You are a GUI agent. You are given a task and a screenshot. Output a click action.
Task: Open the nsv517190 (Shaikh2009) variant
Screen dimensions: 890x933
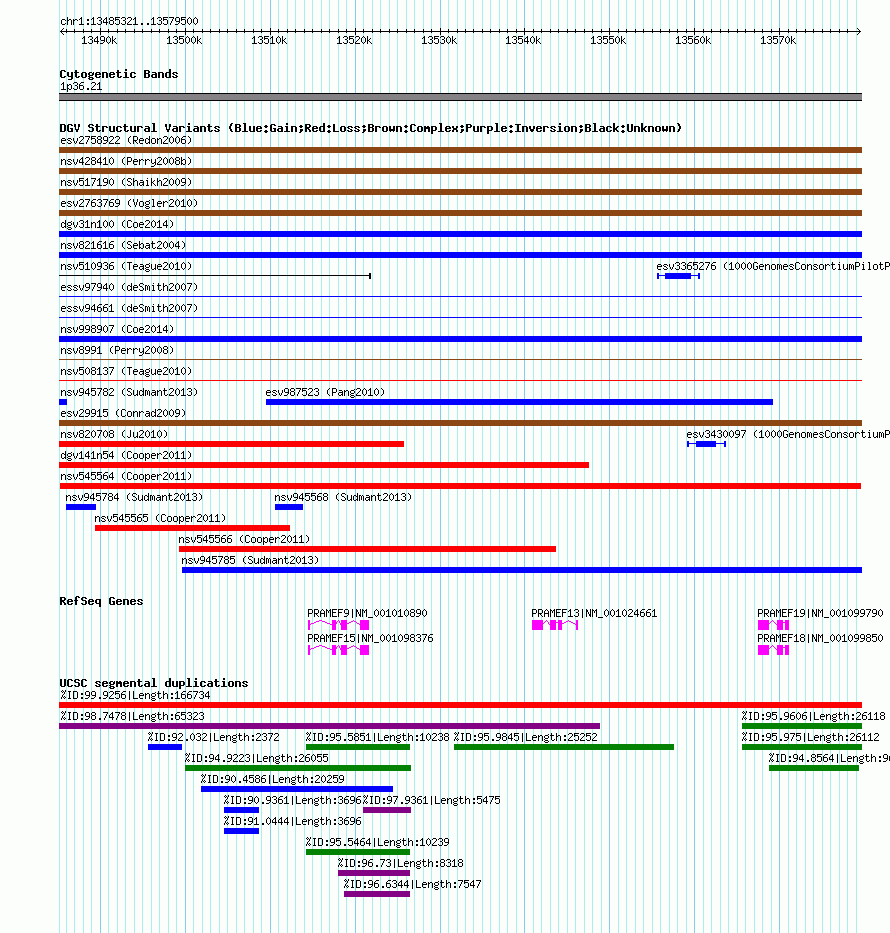click(460, 192)
